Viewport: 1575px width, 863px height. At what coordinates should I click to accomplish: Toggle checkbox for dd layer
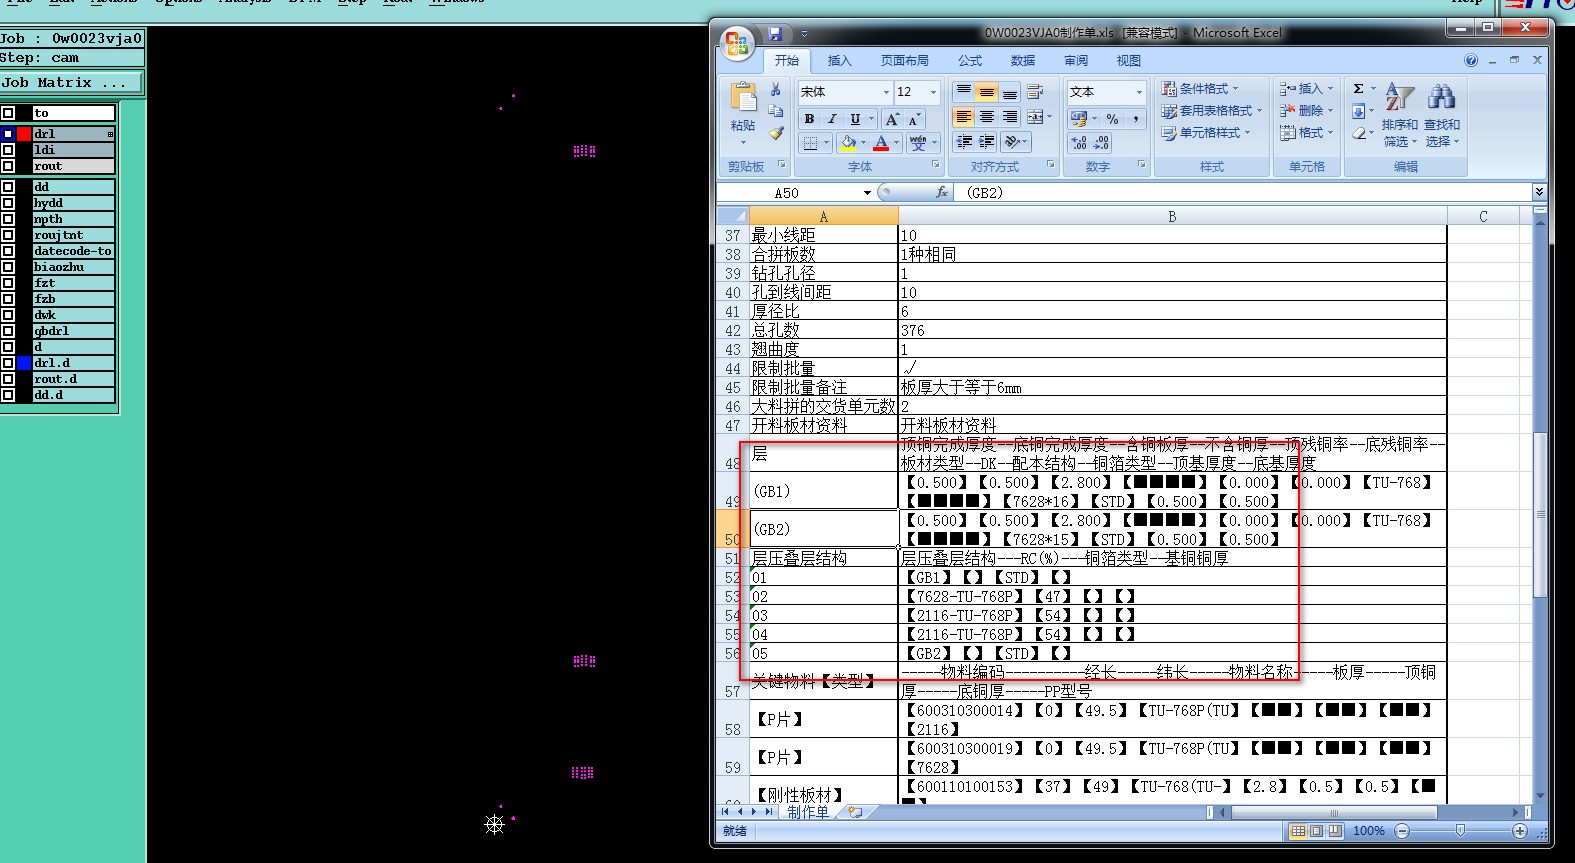coord(8,187)
